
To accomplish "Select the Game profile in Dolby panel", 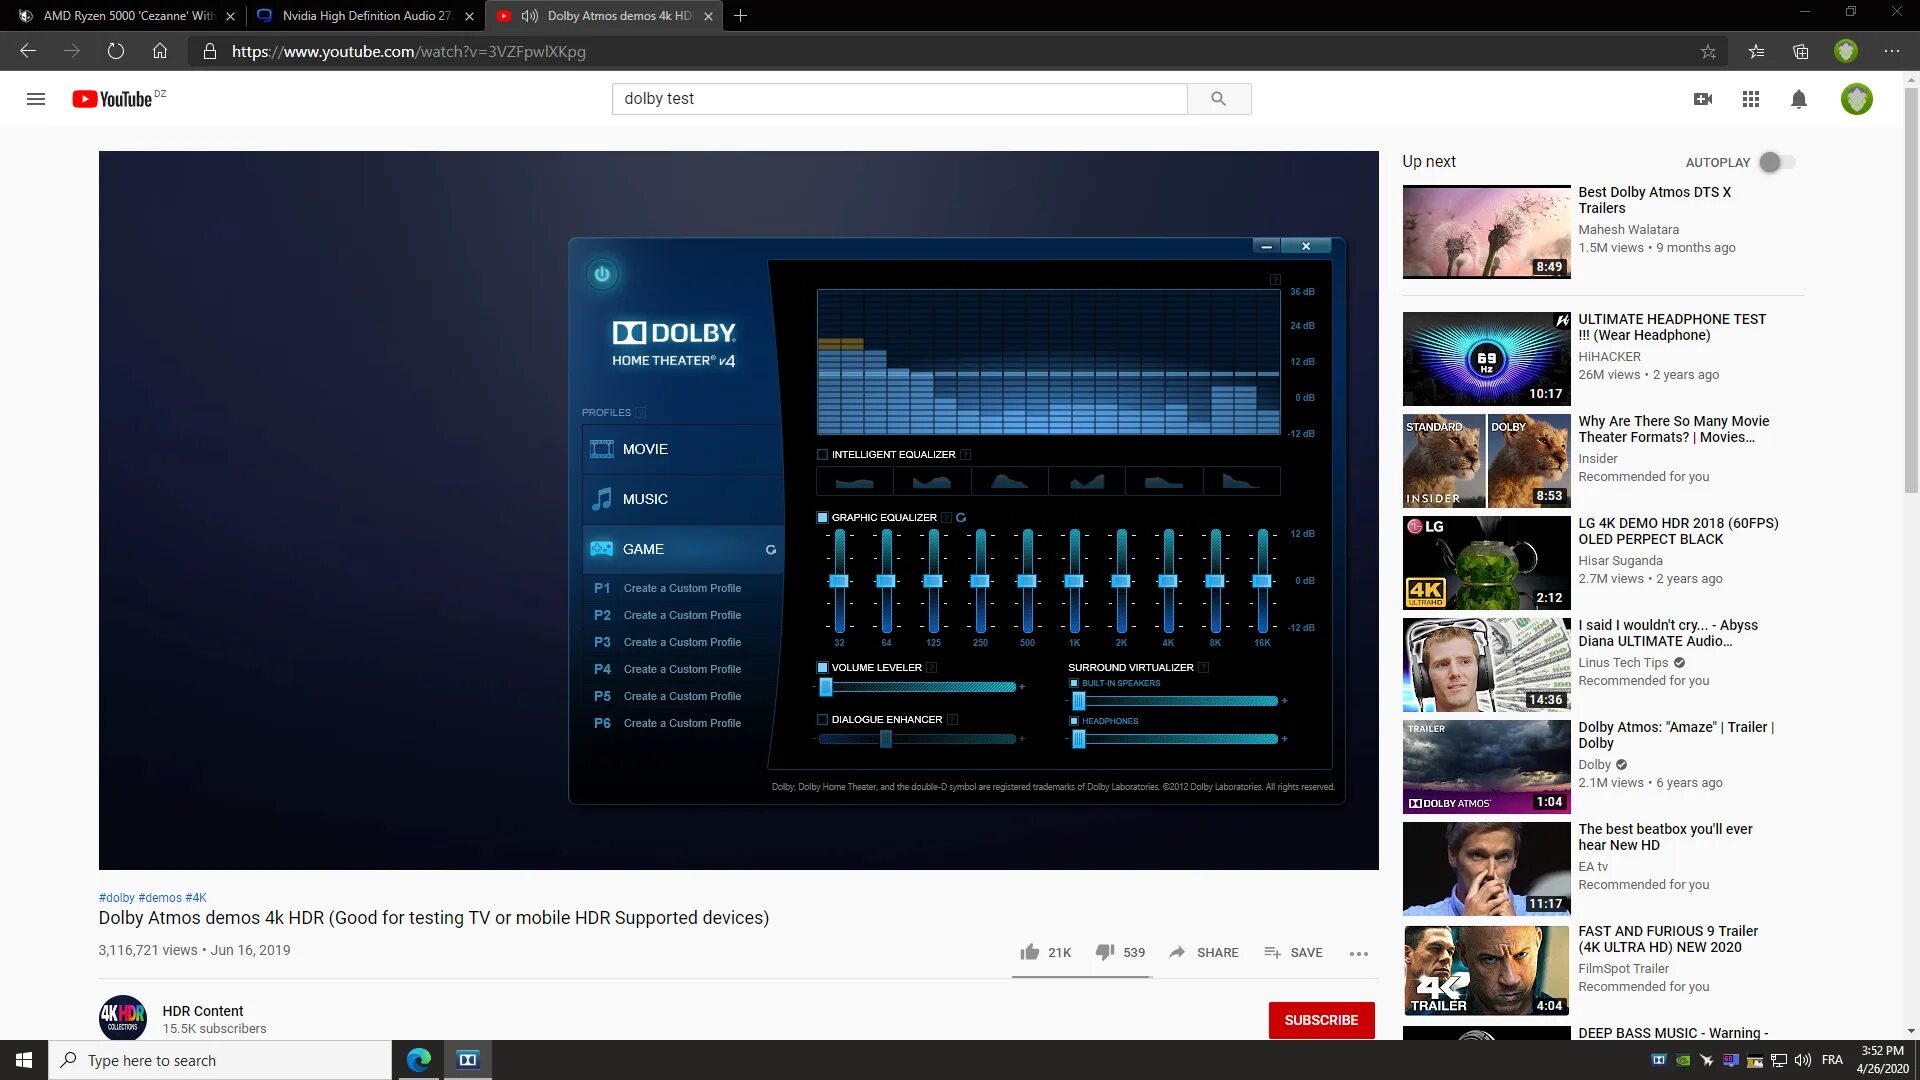I will click(x=682, y=550).
